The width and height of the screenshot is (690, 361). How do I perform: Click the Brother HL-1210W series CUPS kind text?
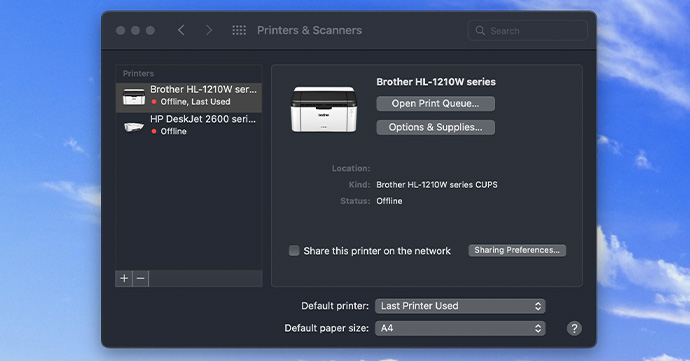pos(437,184)
